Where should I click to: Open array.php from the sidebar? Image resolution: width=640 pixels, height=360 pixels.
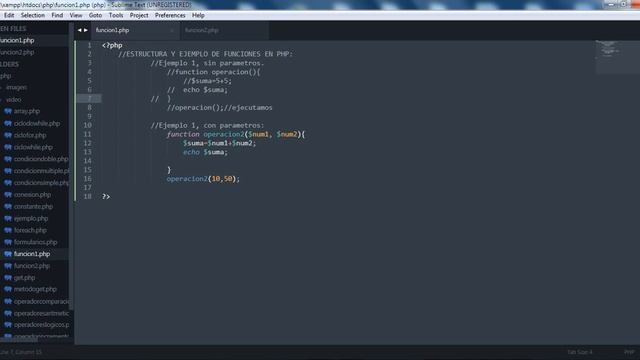[x=27, y=111]
